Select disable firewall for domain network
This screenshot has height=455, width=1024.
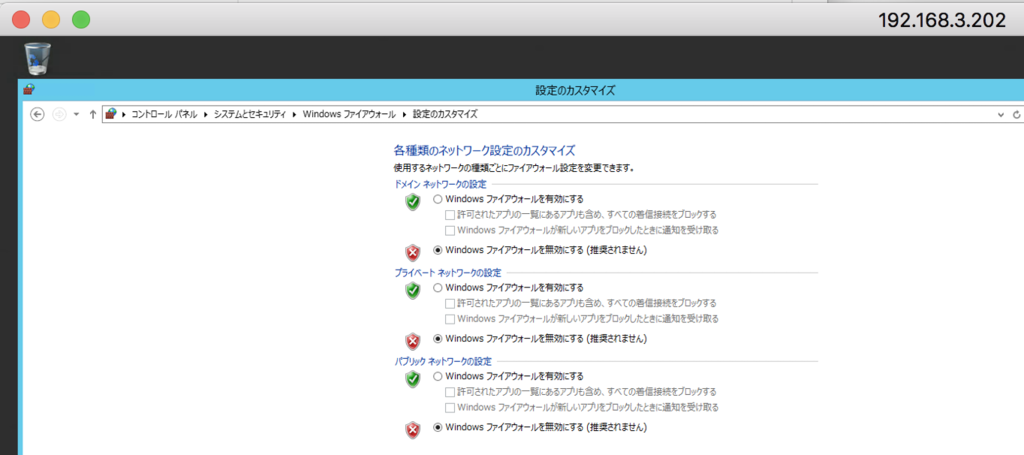[x=438, y=249]
